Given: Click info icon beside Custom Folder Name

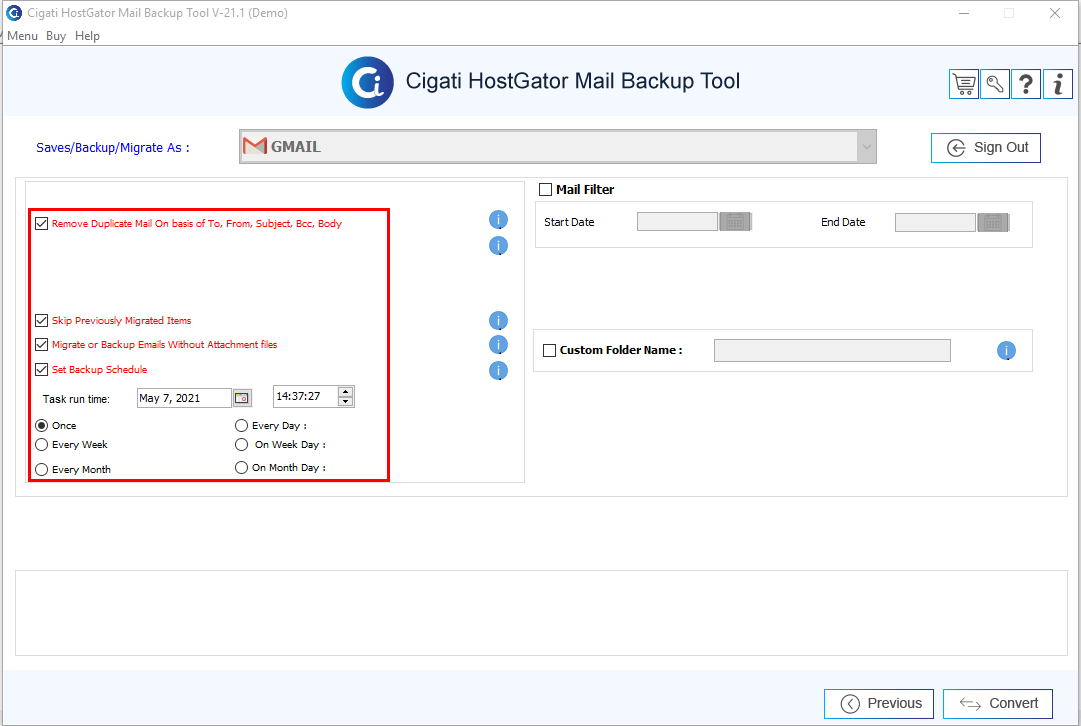Looking at the screenshot, I should pos(1007,351).
